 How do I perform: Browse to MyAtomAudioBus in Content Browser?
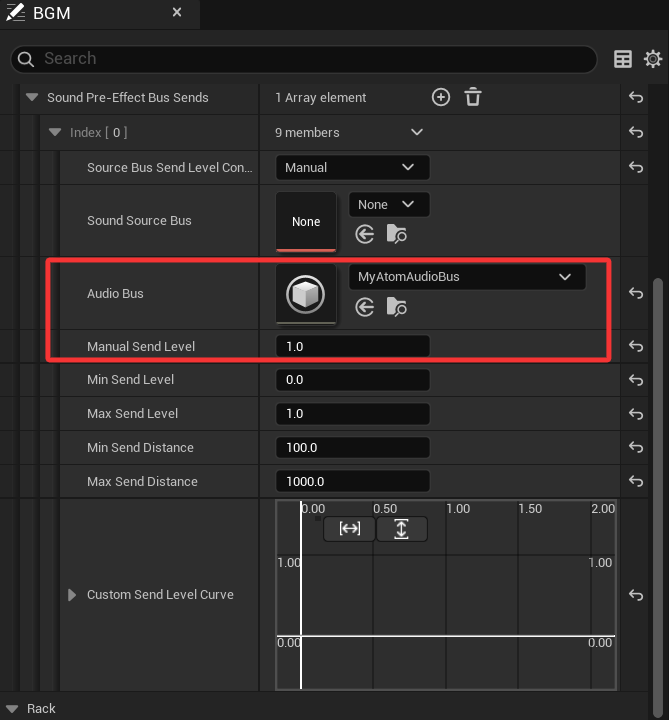pyautogui.click(x=396, y=307)
